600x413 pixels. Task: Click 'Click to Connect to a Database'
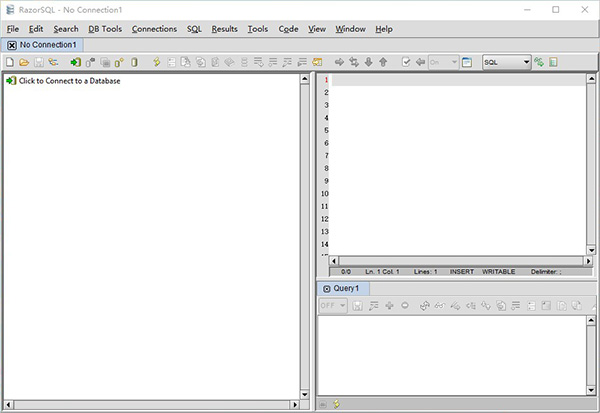[x=69, y=81]
